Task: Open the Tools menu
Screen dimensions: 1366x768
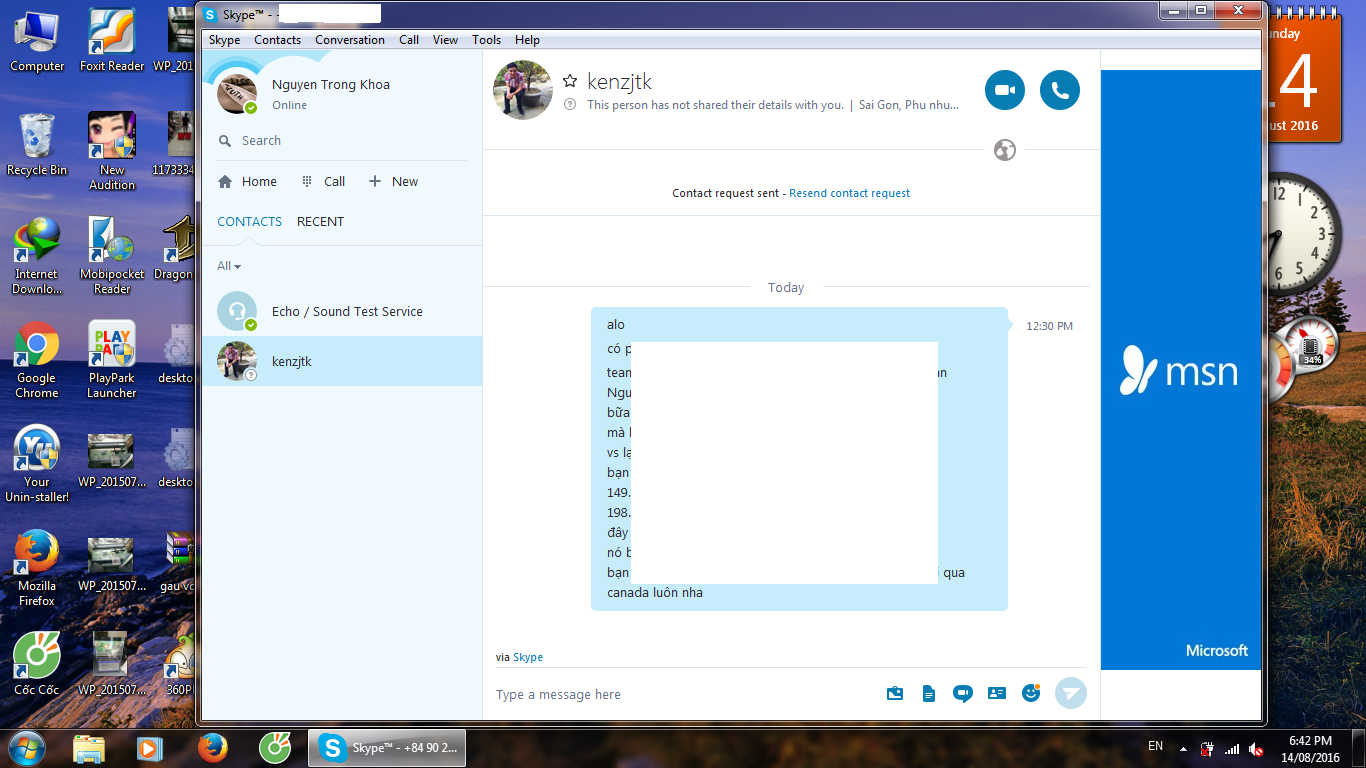Action: pos(486,40)
